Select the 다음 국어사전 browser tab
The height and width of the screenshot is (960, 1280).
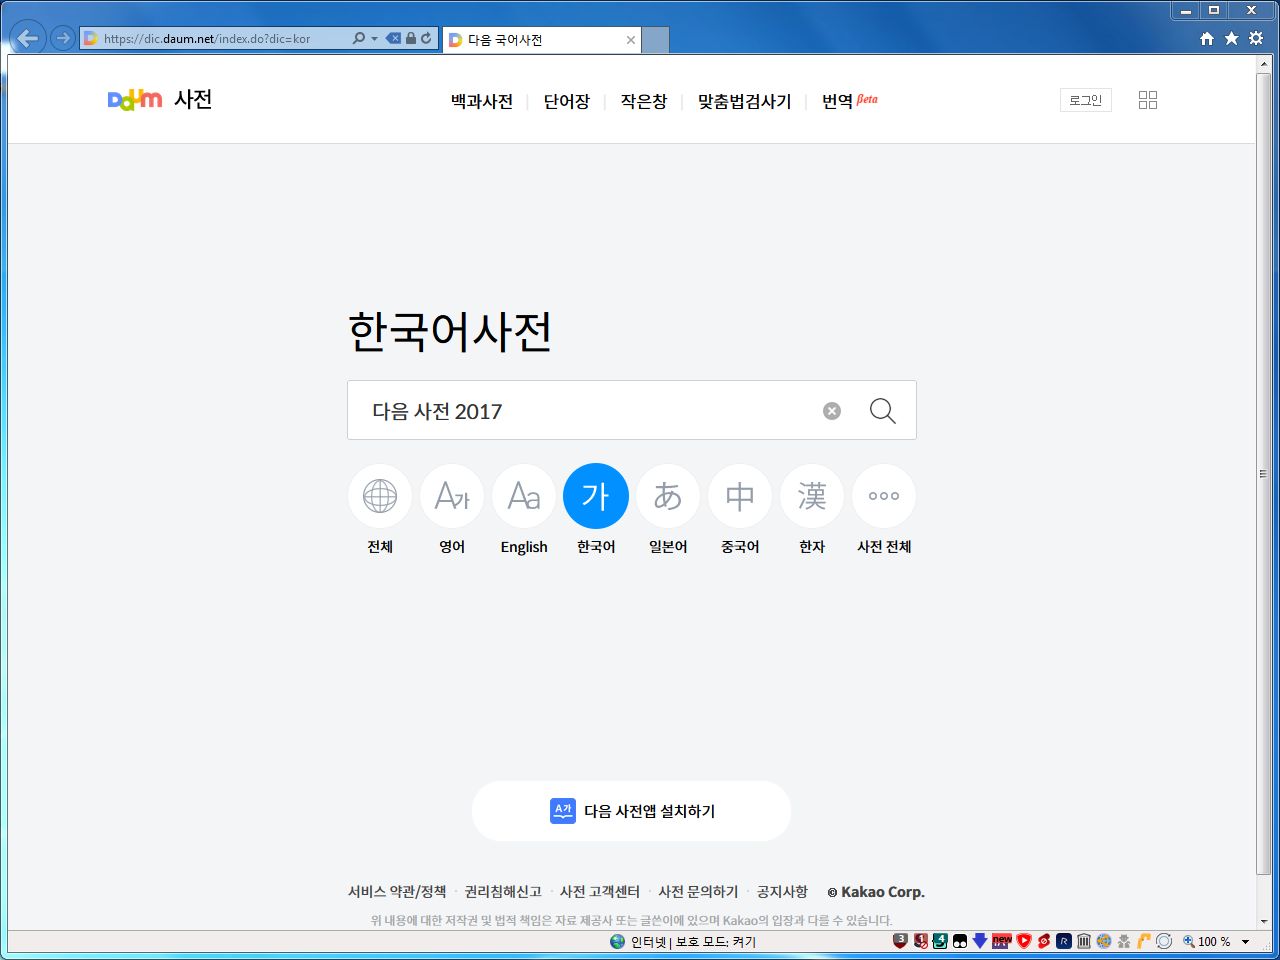[541, 40]
